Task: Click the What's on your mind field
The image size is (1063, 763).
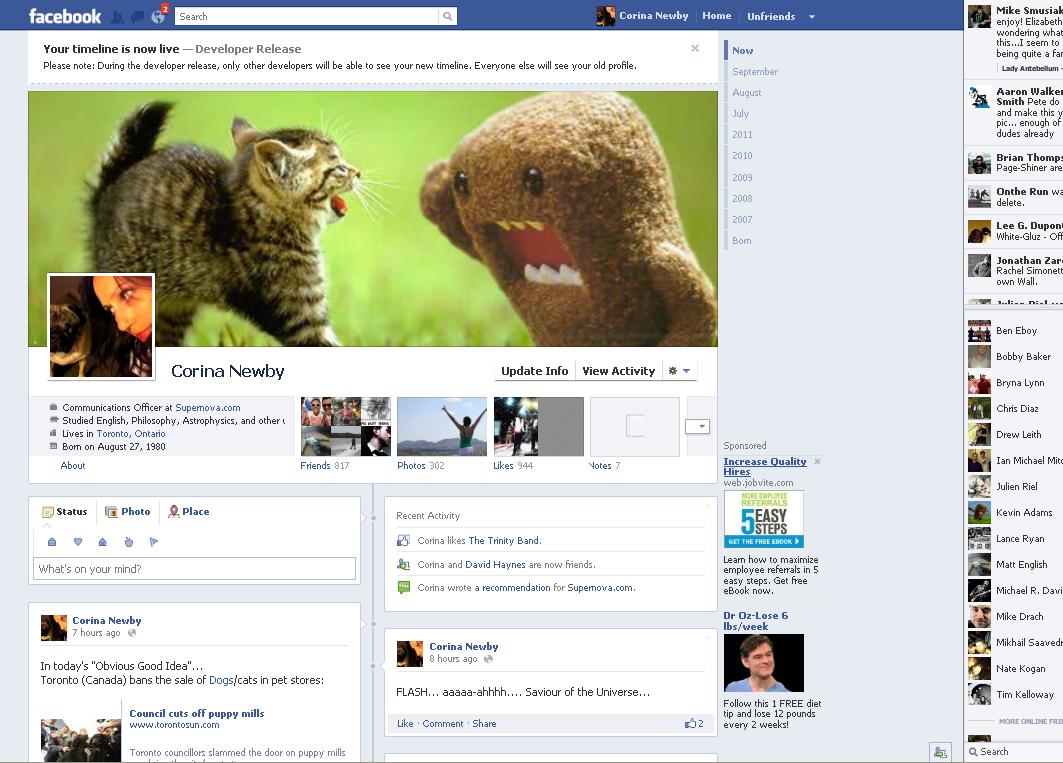Action: pyautogui.click(x=195, y=569)
